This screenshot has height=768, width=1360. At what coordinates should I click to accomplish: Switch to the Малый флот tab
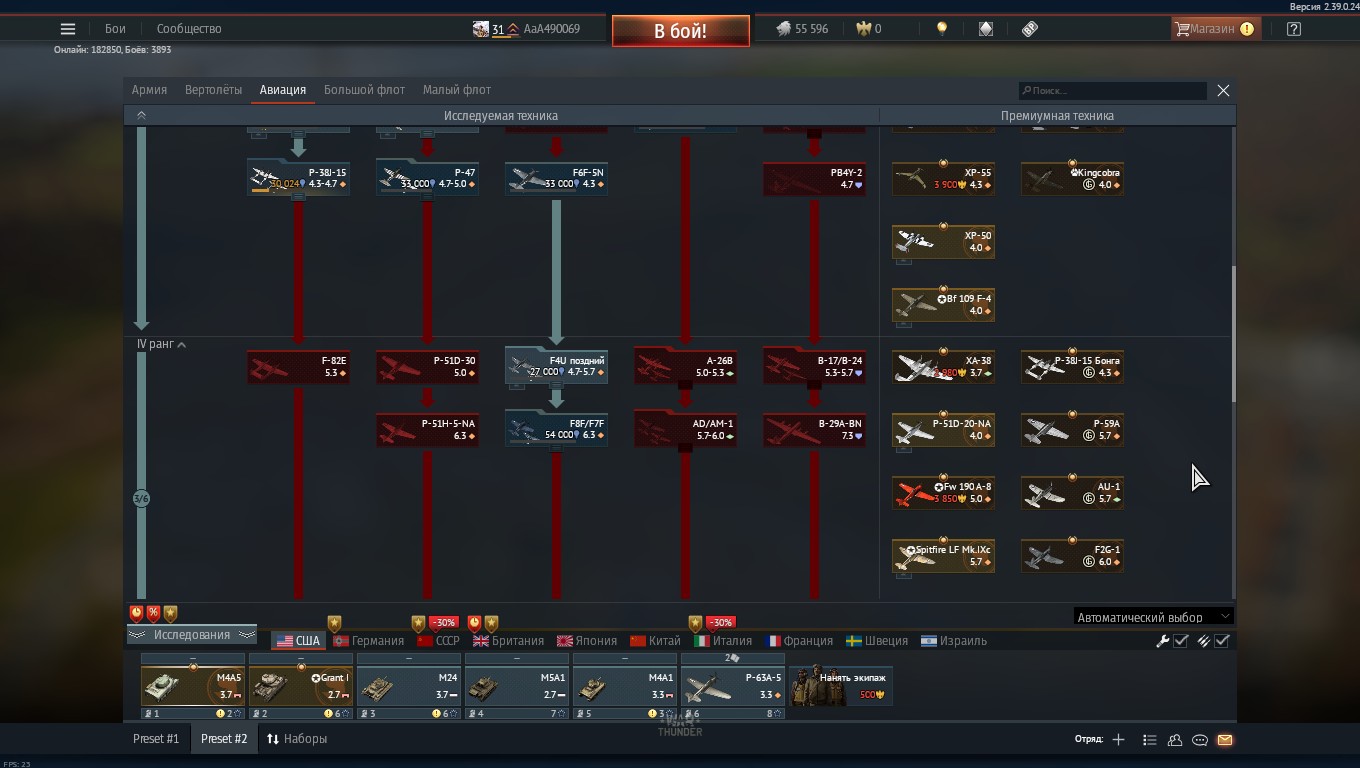(457, 90)
